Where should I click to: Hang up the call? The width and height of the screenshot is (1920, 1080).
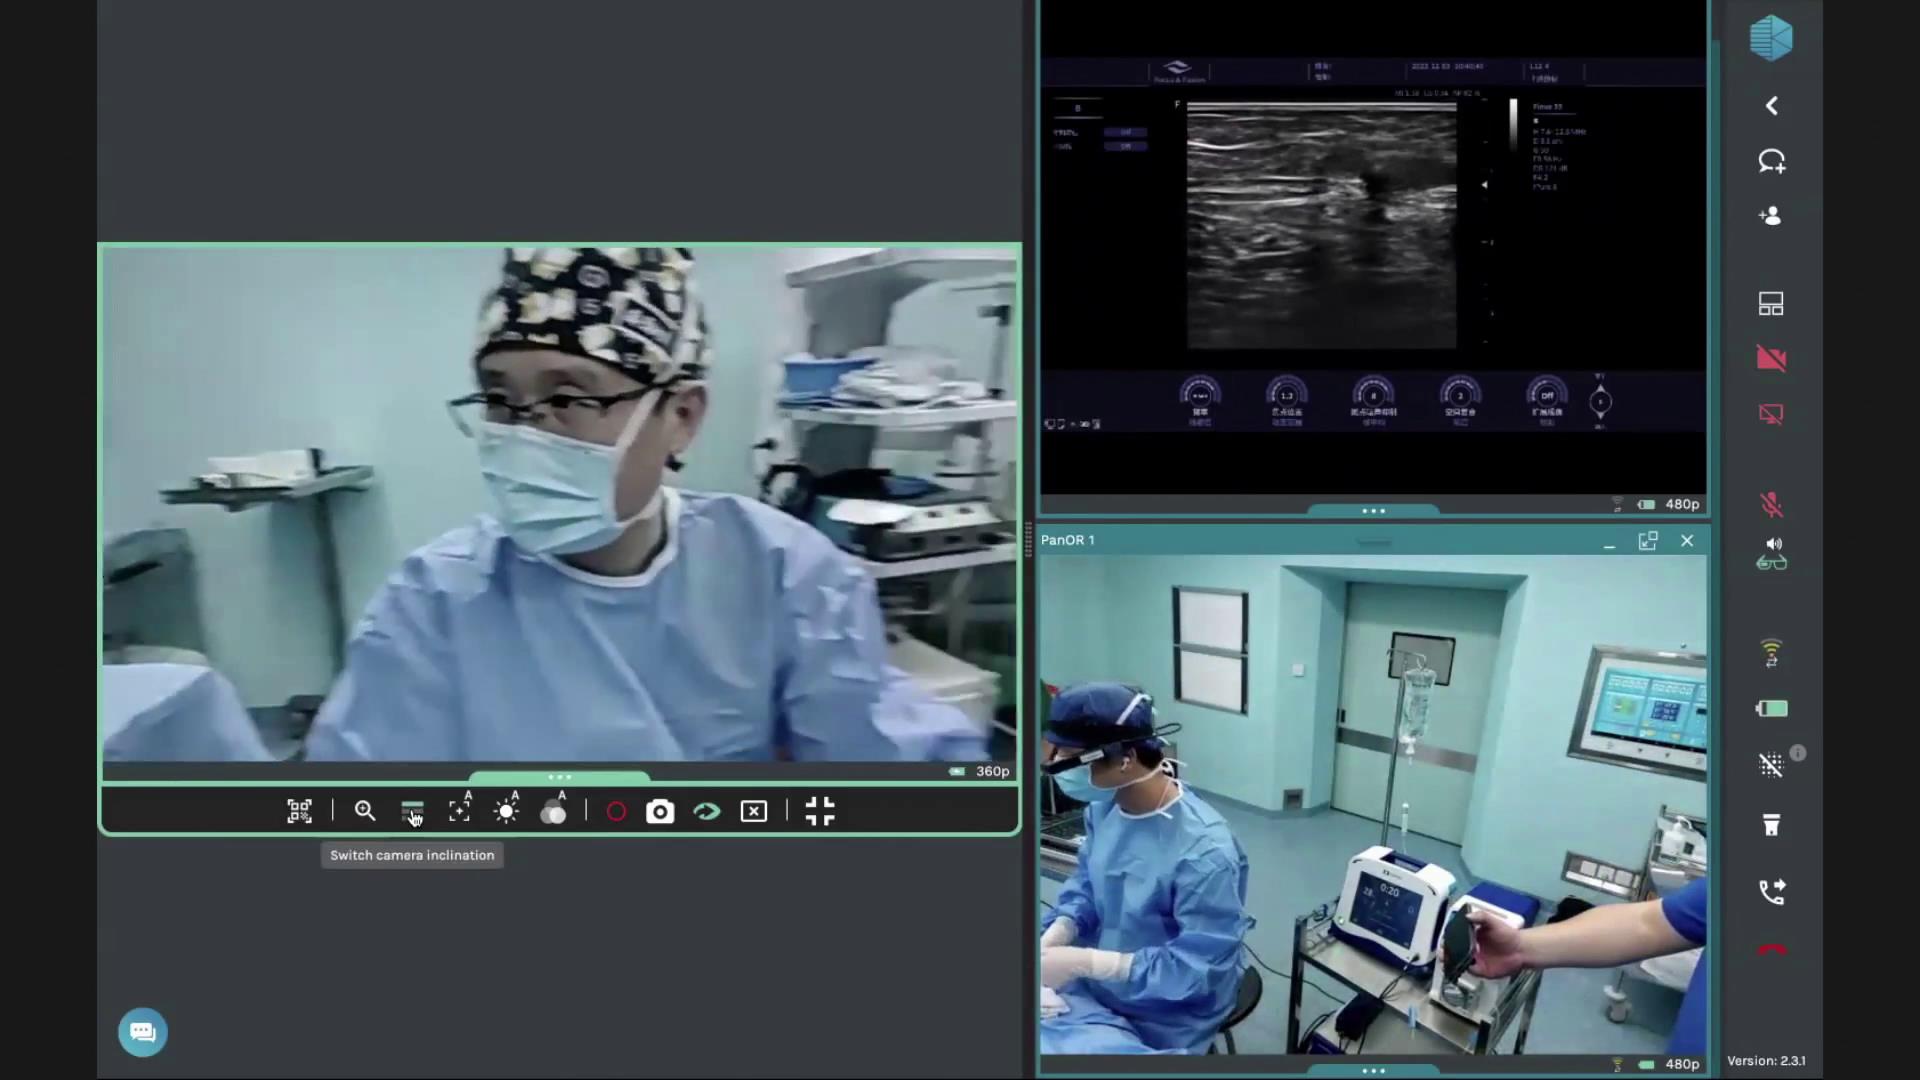click(x=1771, y=949)
